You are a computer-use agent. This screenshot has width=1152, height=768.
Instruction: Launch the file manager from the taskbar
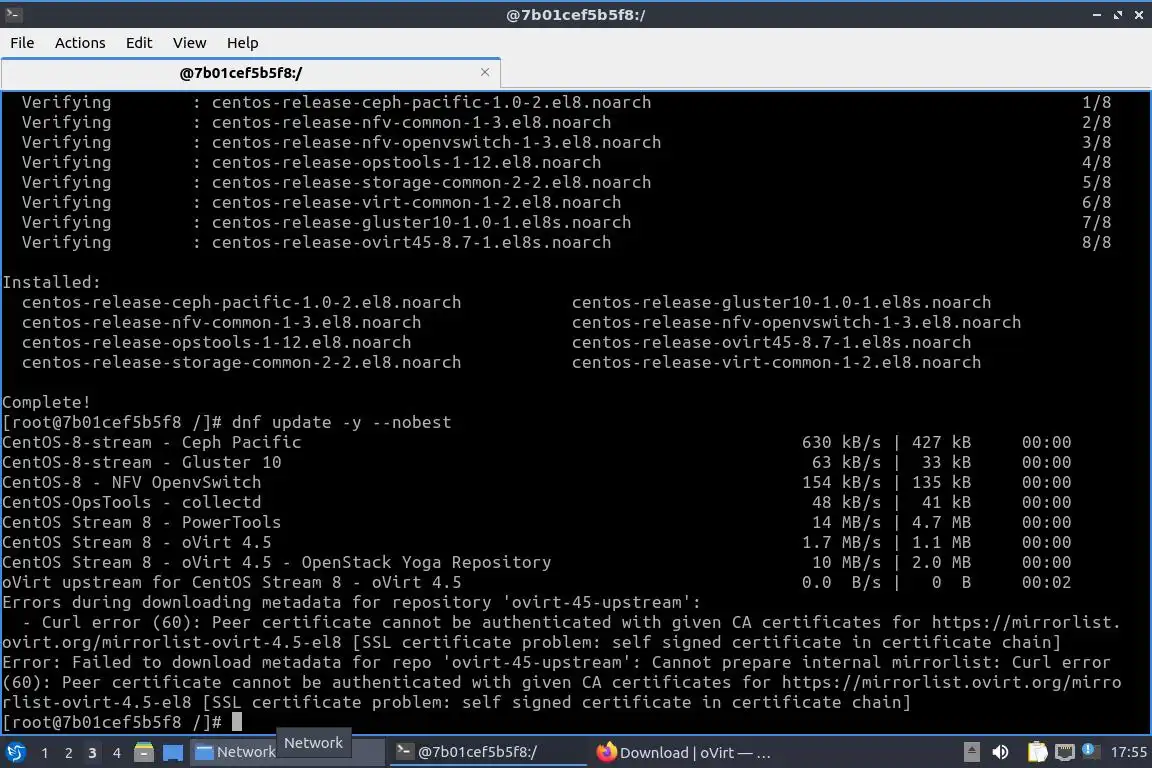pos(144,752)
